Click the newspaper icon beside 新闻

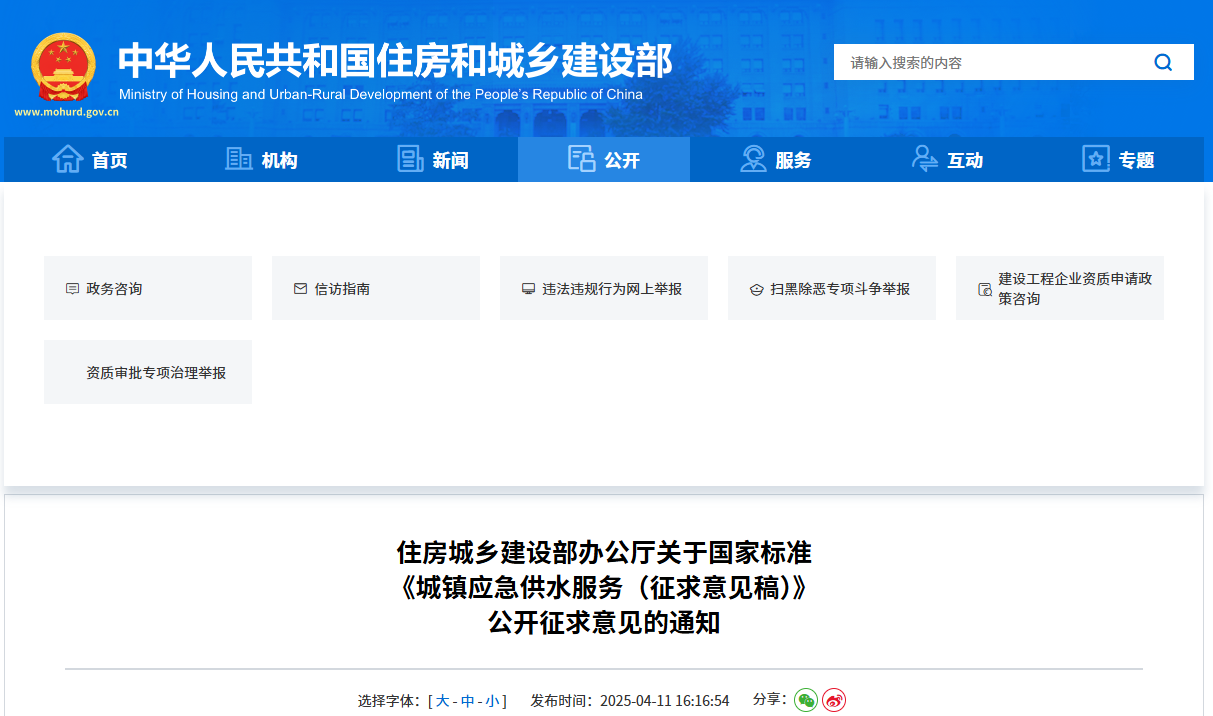(x=410, y=159)
